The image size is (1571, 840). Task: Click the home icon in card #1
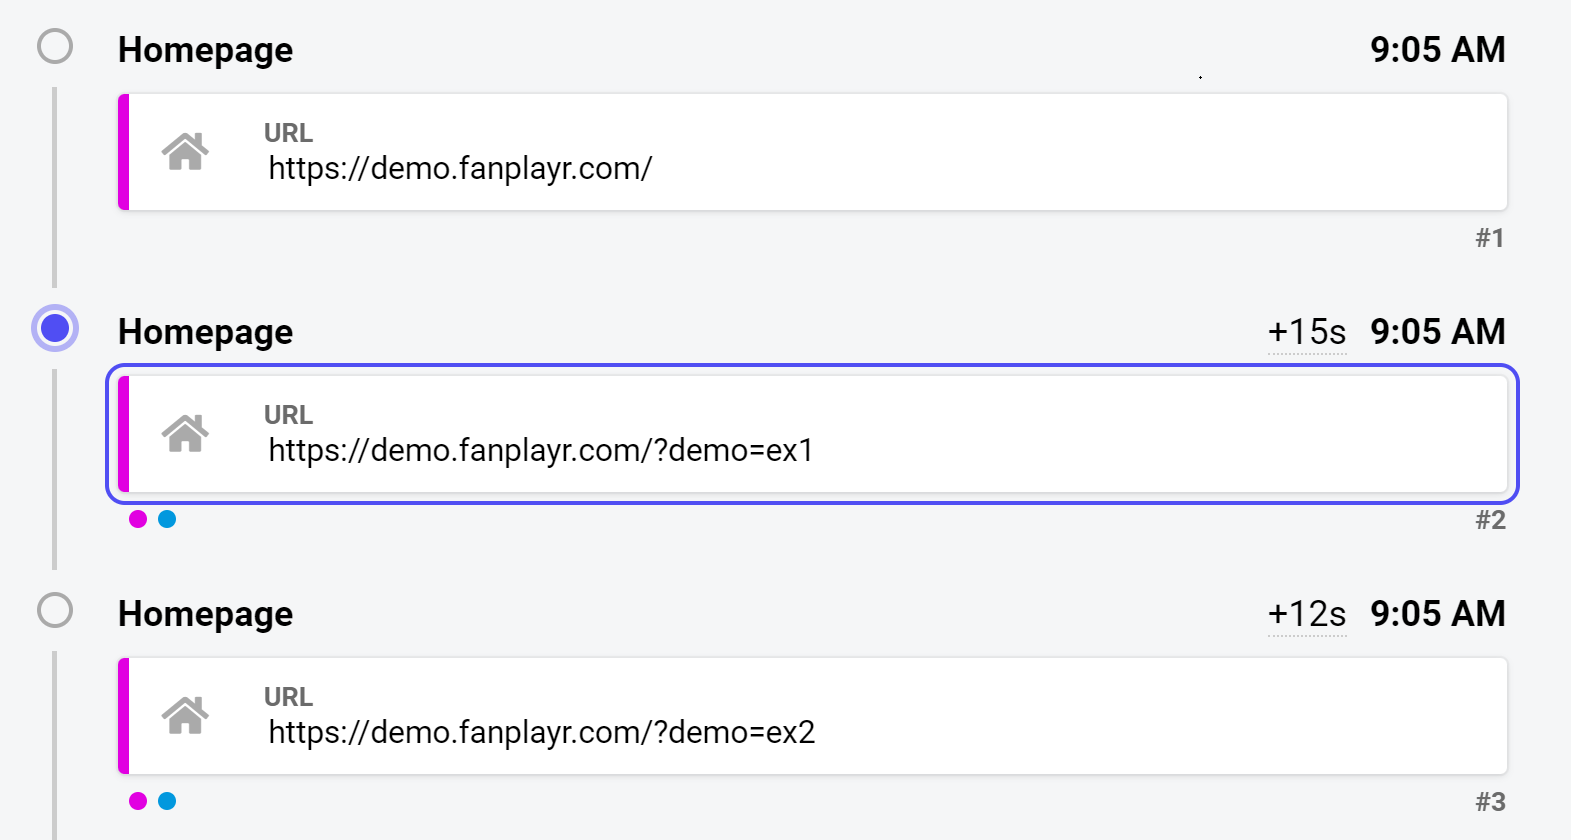tap(185, 152)
